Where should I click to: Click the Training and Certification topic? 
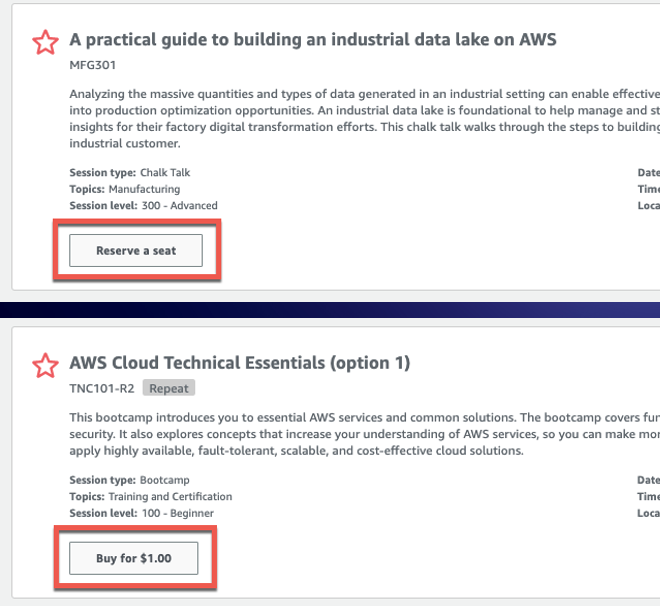170,497
